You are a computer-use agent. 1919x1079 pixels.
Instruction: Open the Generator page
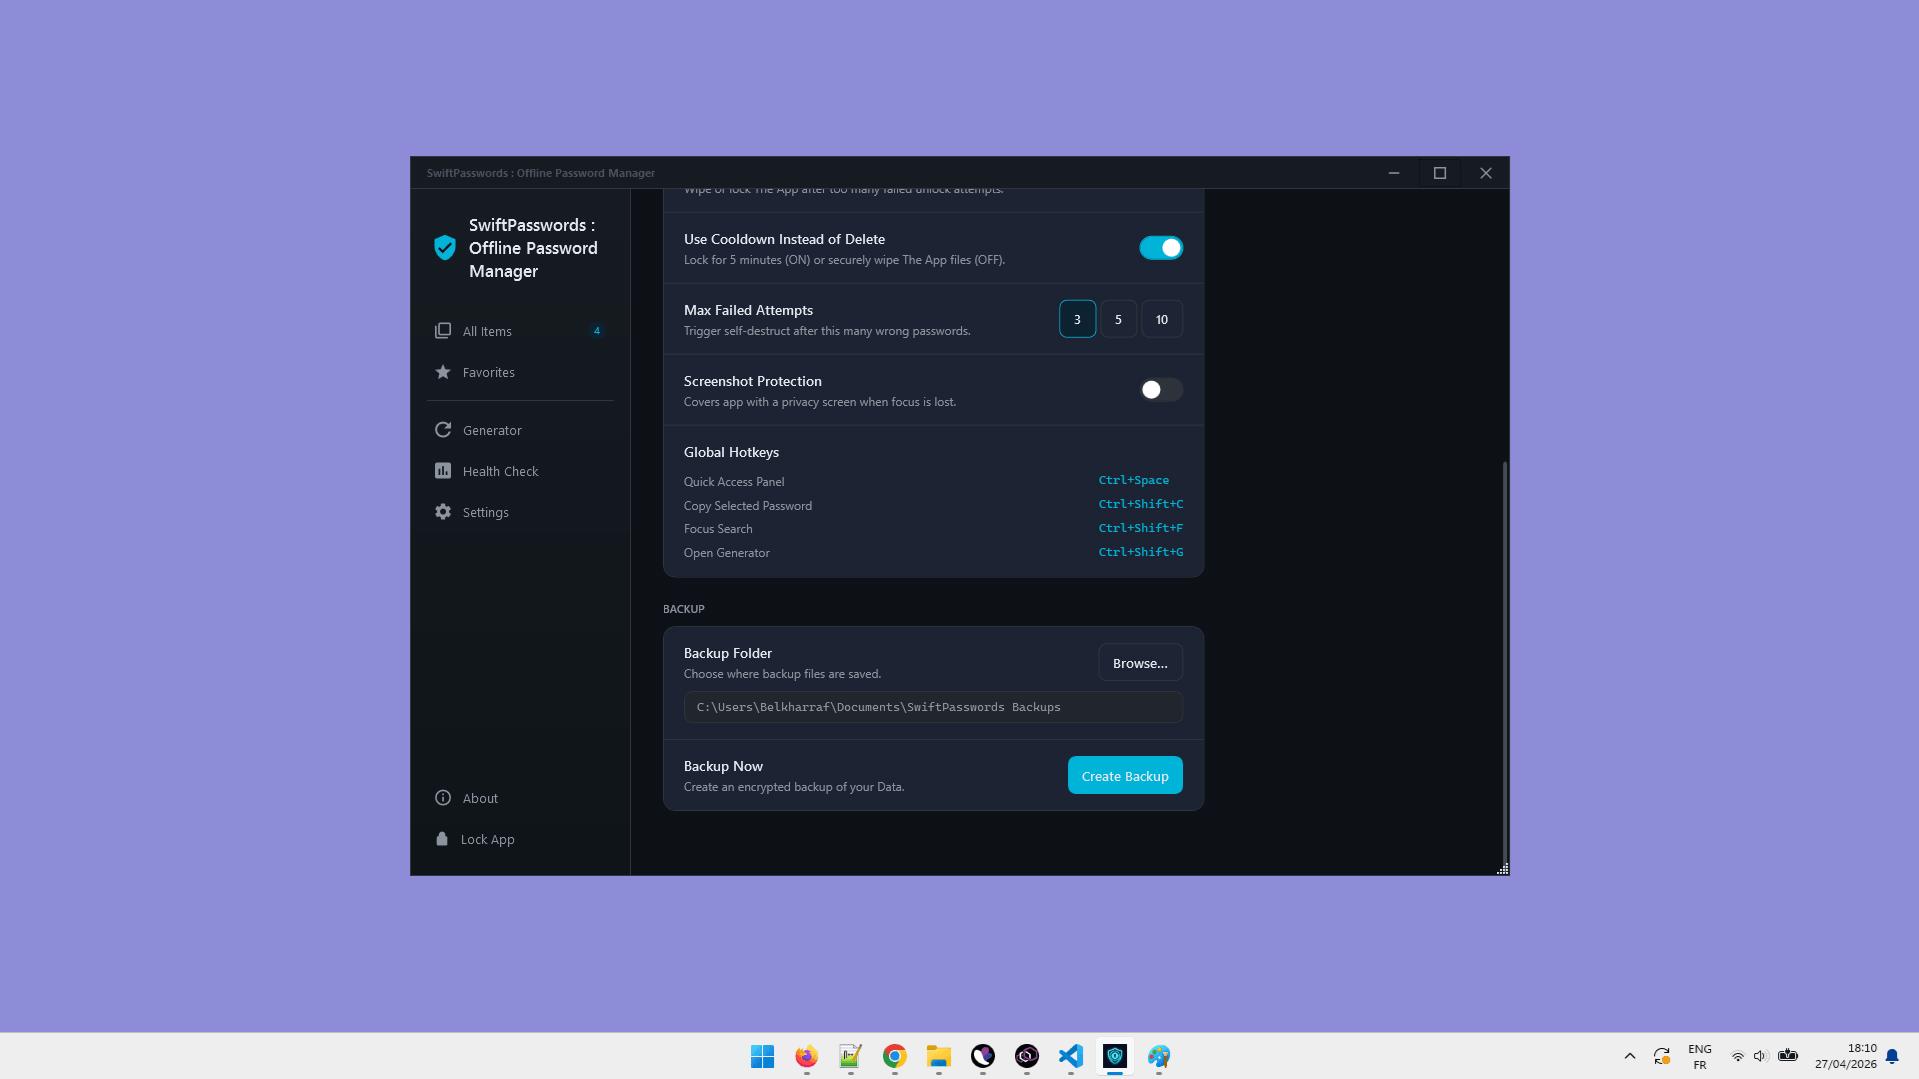click(x=520, y=430)
